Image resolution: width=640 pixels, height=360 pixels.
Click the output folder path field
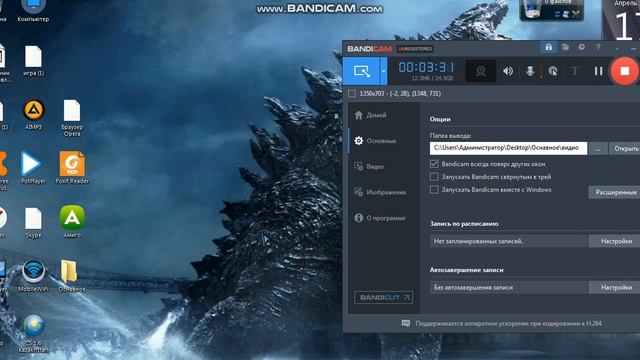click(508, 148)
